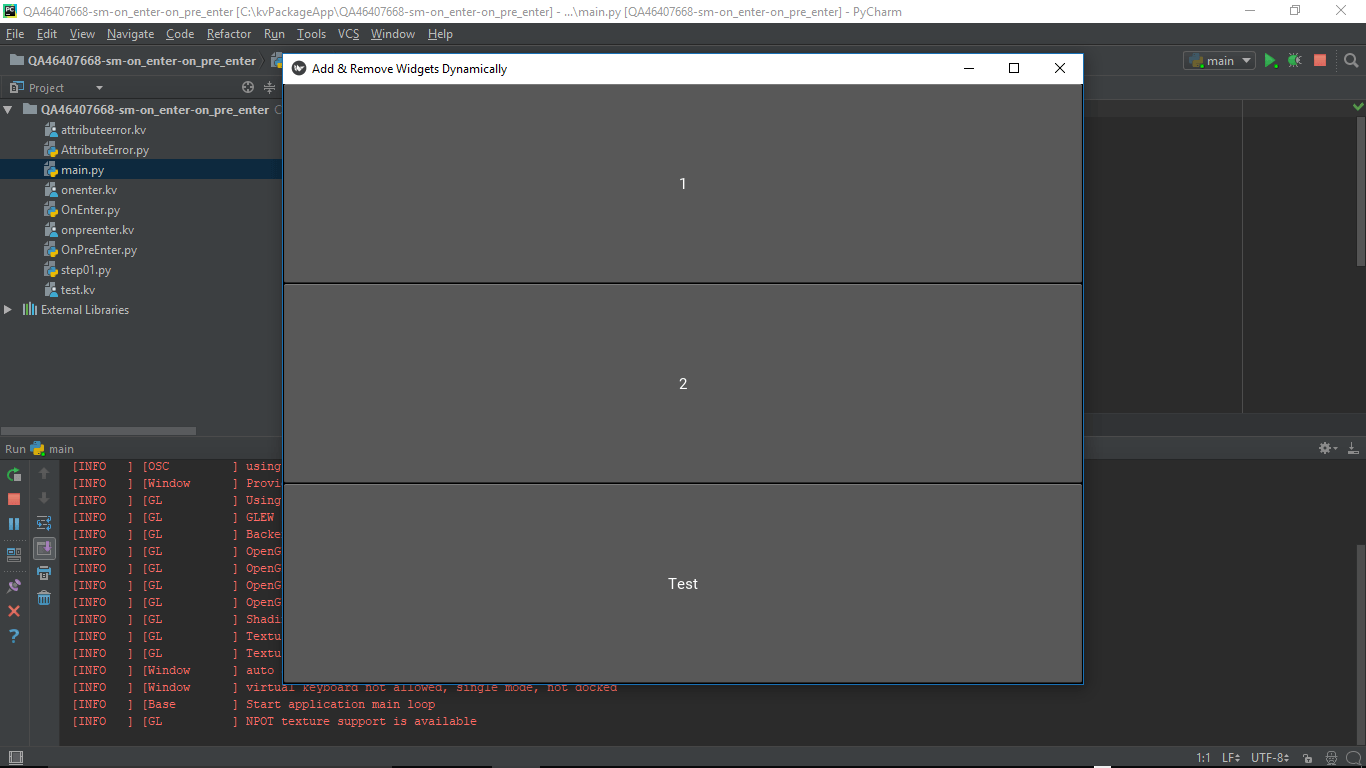Select attributeerror.kv in project tree
The height and width of the screenshot is (768, 1366).
point(103,130)
